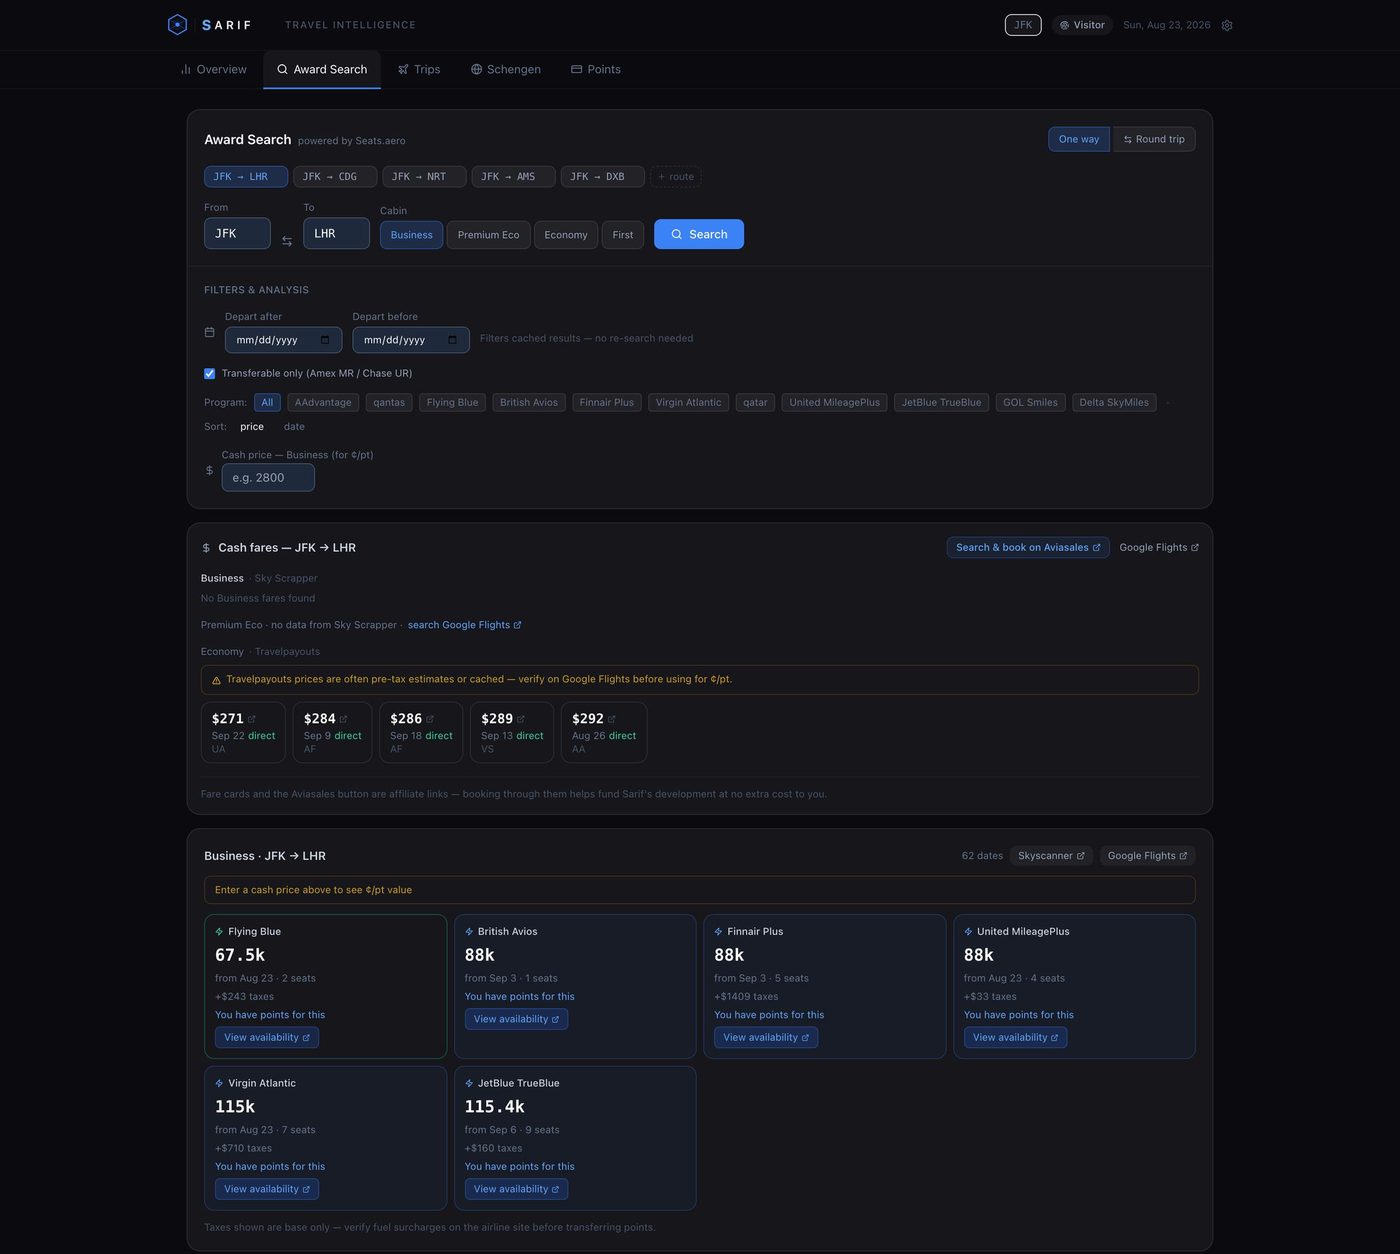Select the JFK → NRT saved route
The image size is (1400, 1254).
pyautogui.click(x=424, y=177)
